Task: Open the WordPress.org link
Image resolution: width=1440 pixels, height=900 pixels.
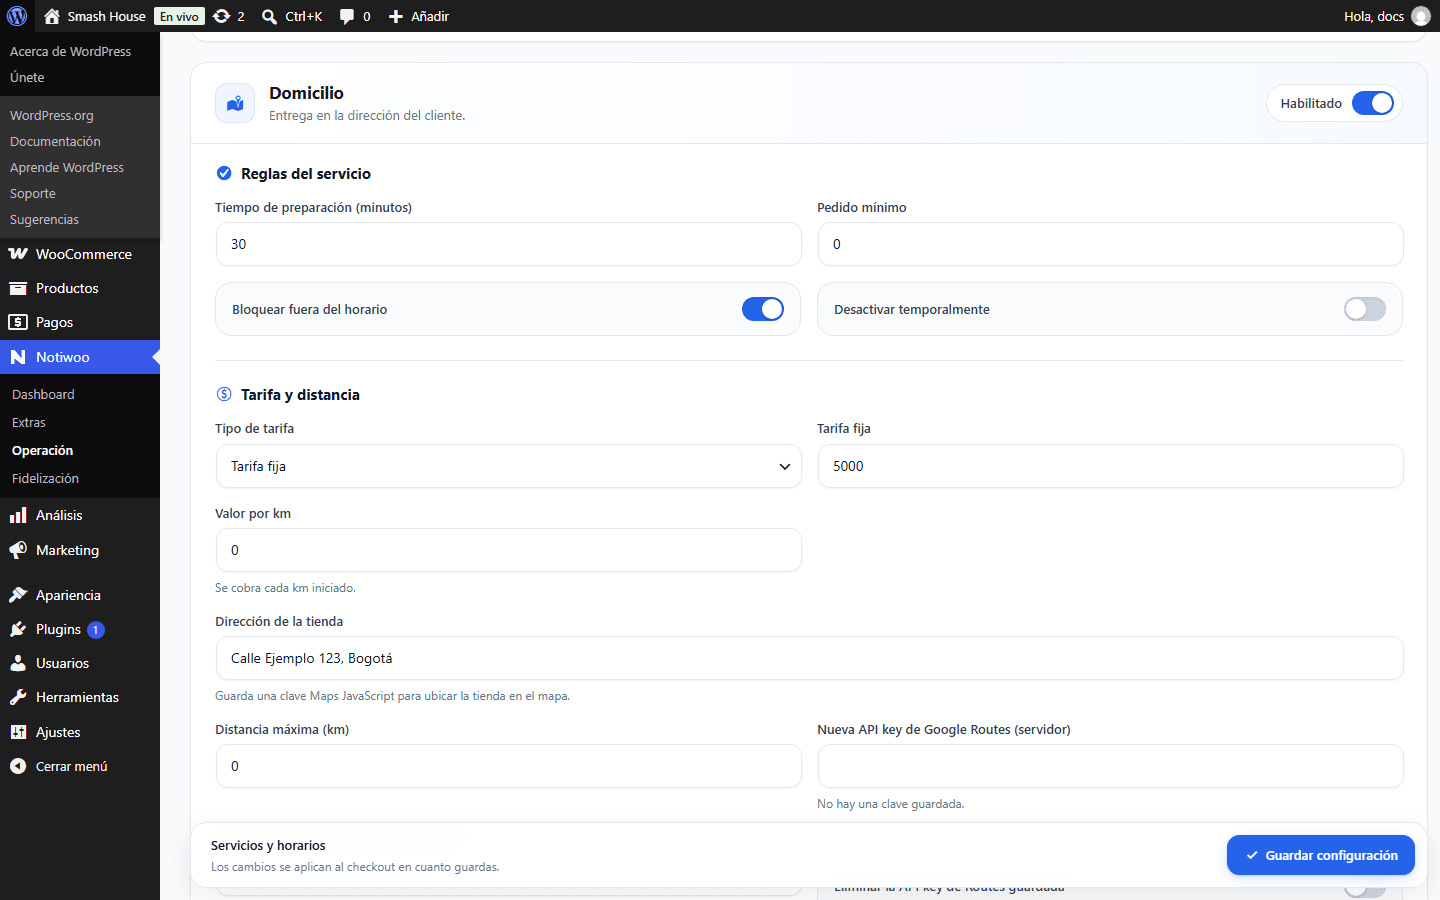Action: pyautogui.click(x=52, y=115)
